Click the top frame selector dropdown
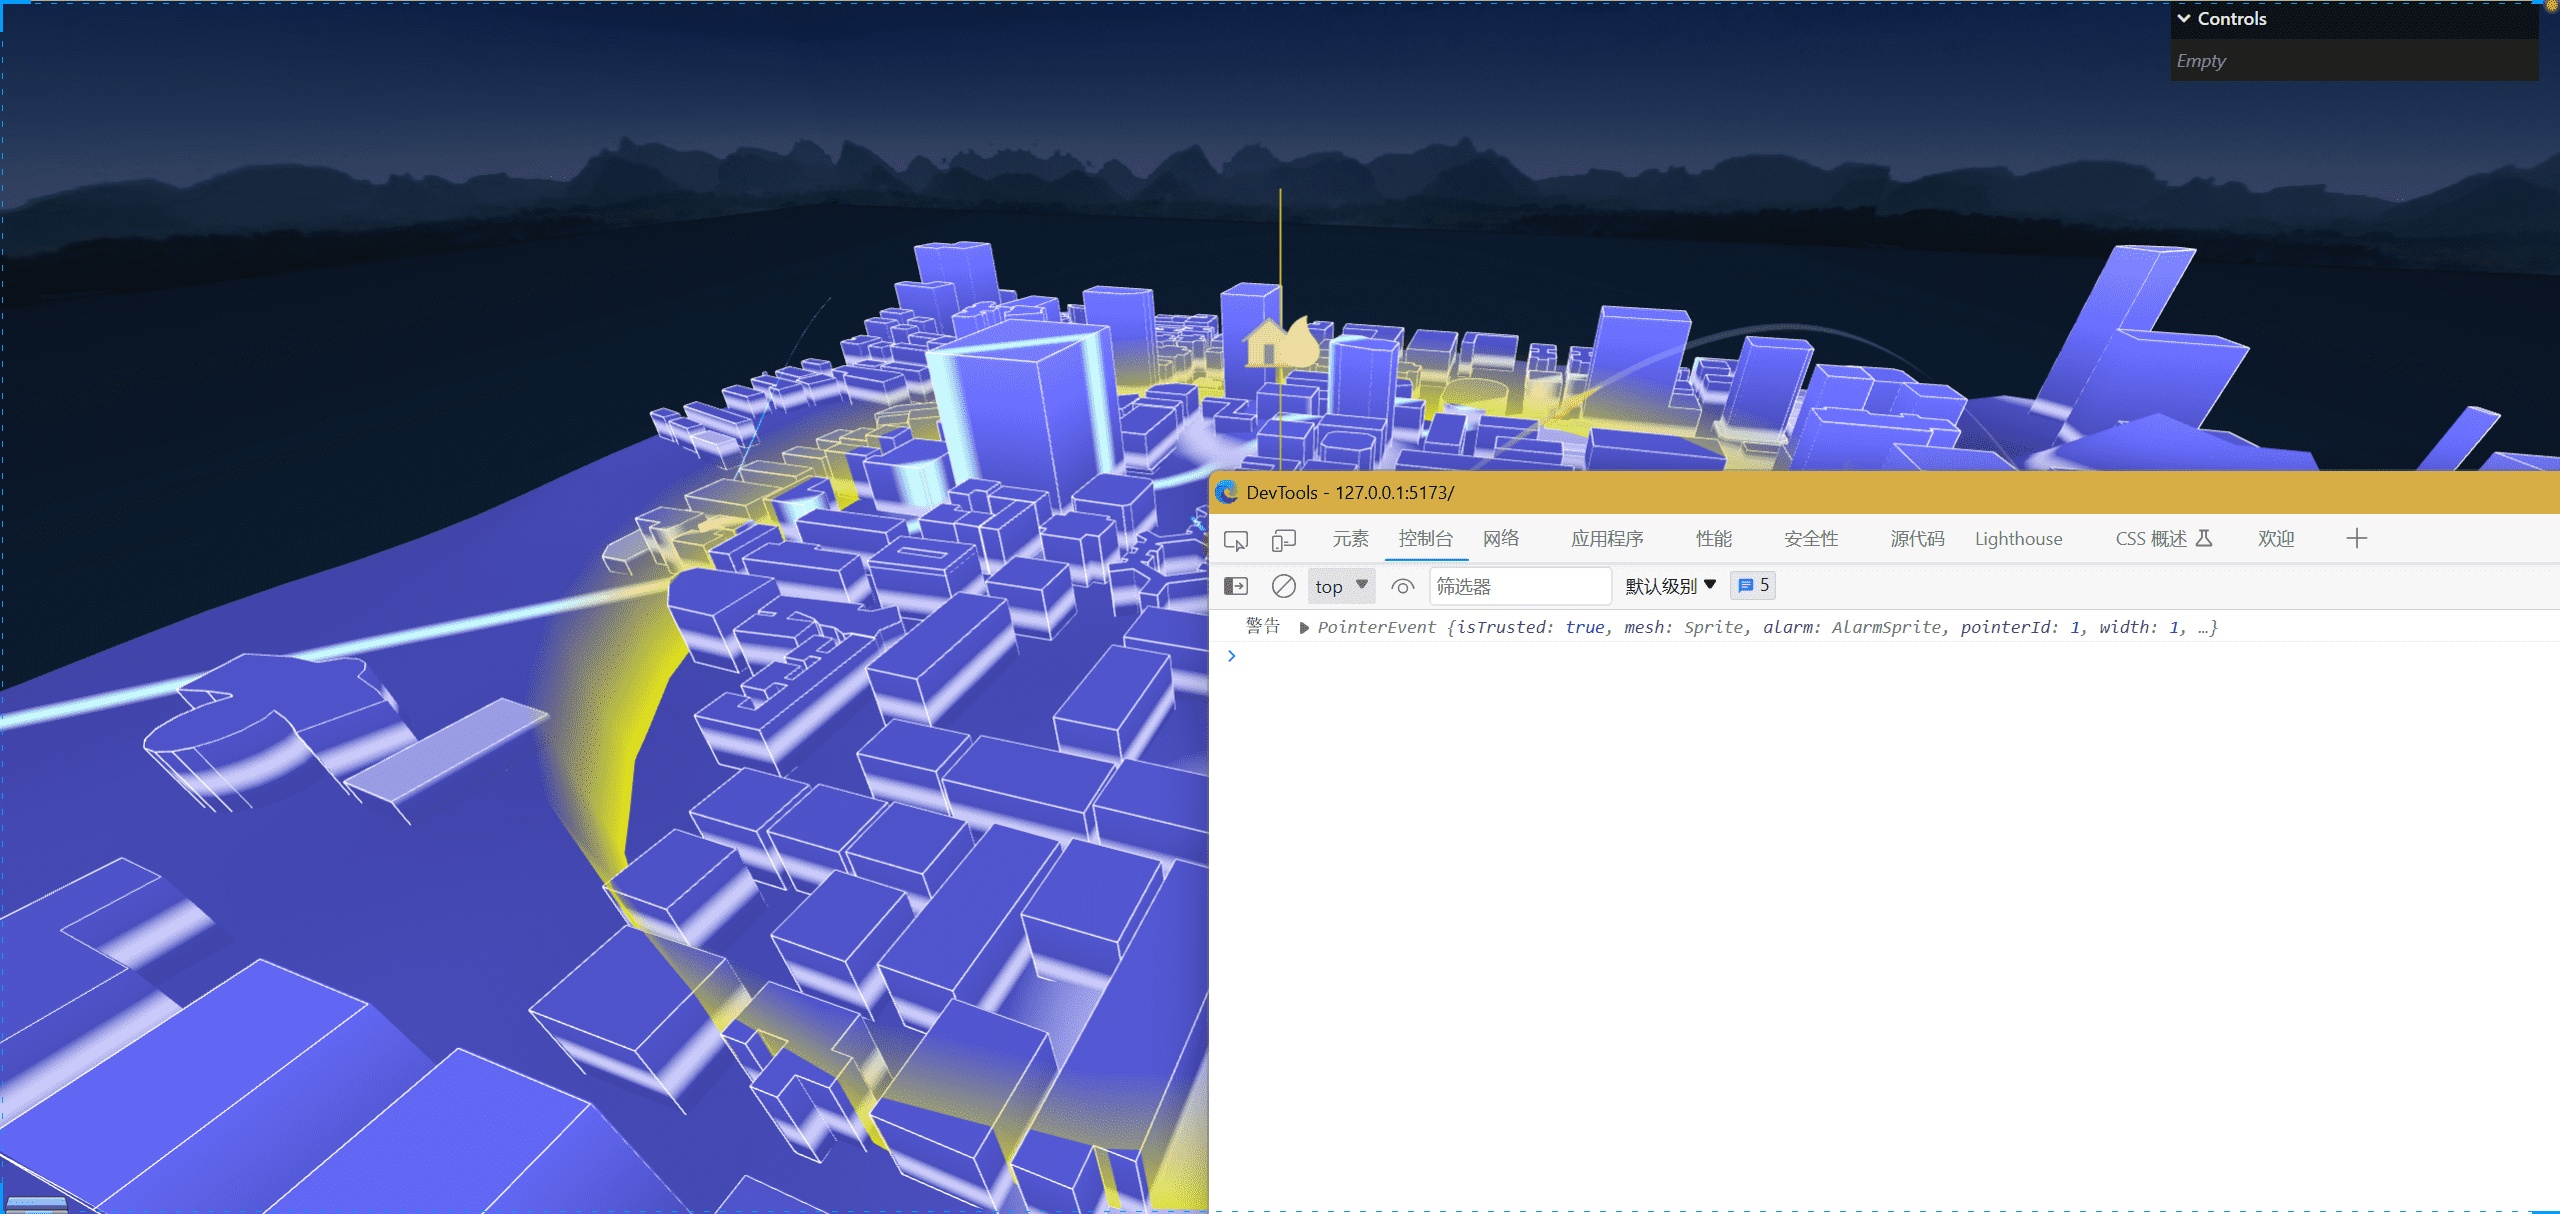The width and height of the screenshot is (2560, 1214). coord(1339,584)
